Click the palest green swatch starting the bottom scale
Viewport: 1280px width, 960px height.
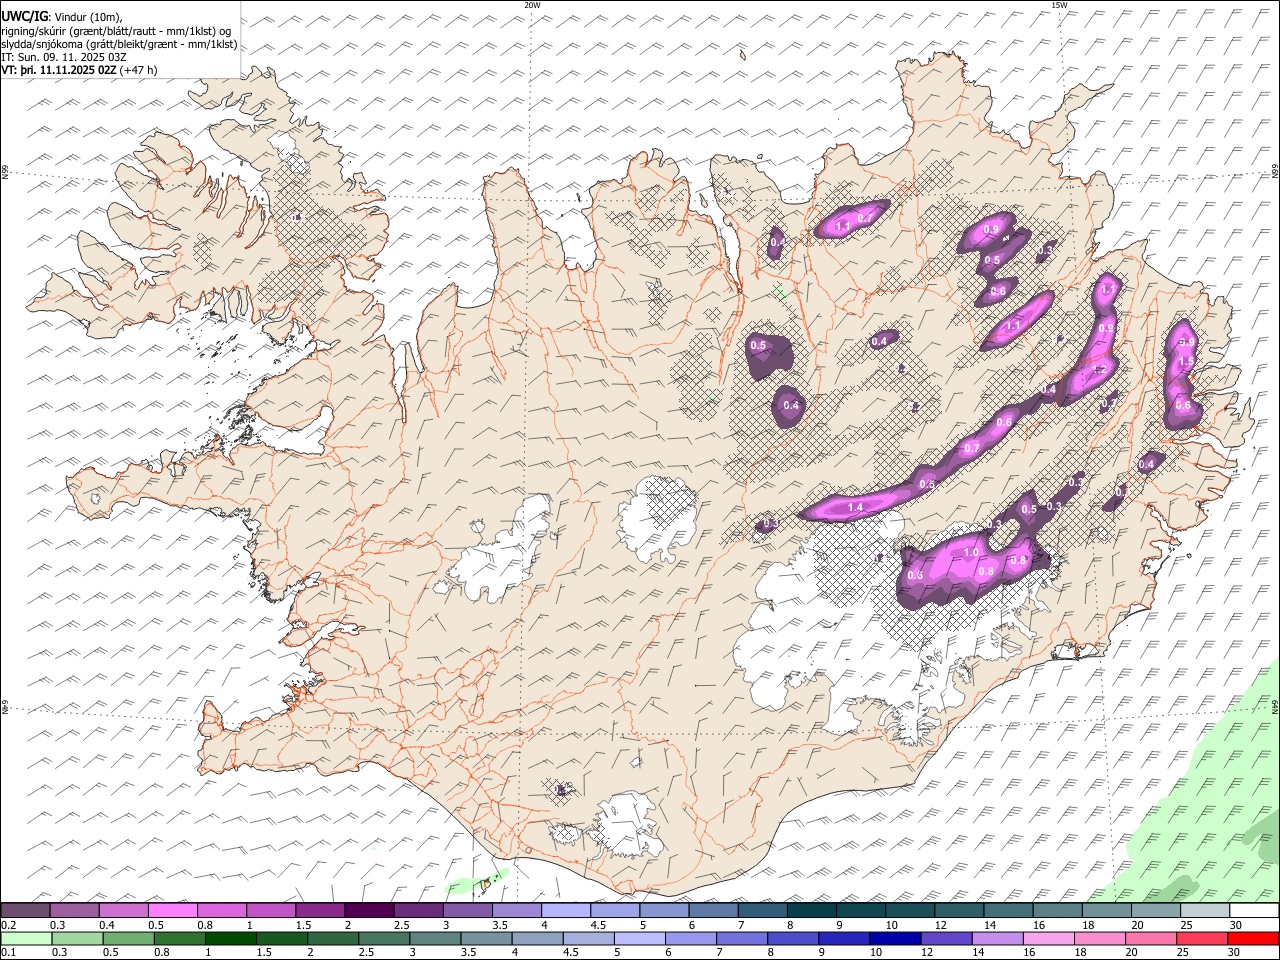click(x=26, y=939)
